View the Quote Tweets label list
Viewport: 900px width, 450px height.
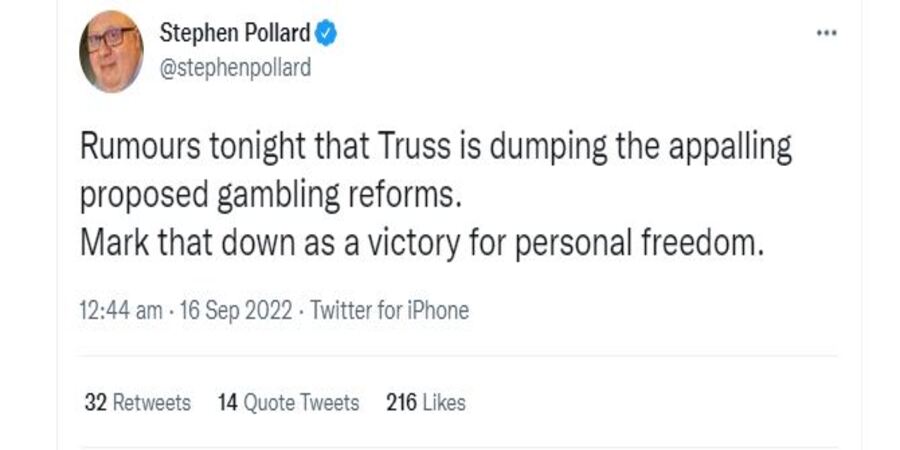tap(301, 403)
